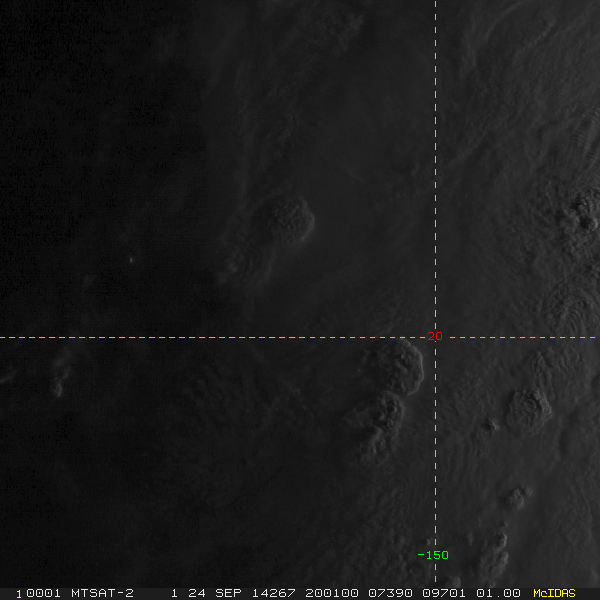Click the yellow frame number 1
The width and height of the screenshot is (600, 600).
(x=19, y=594)
